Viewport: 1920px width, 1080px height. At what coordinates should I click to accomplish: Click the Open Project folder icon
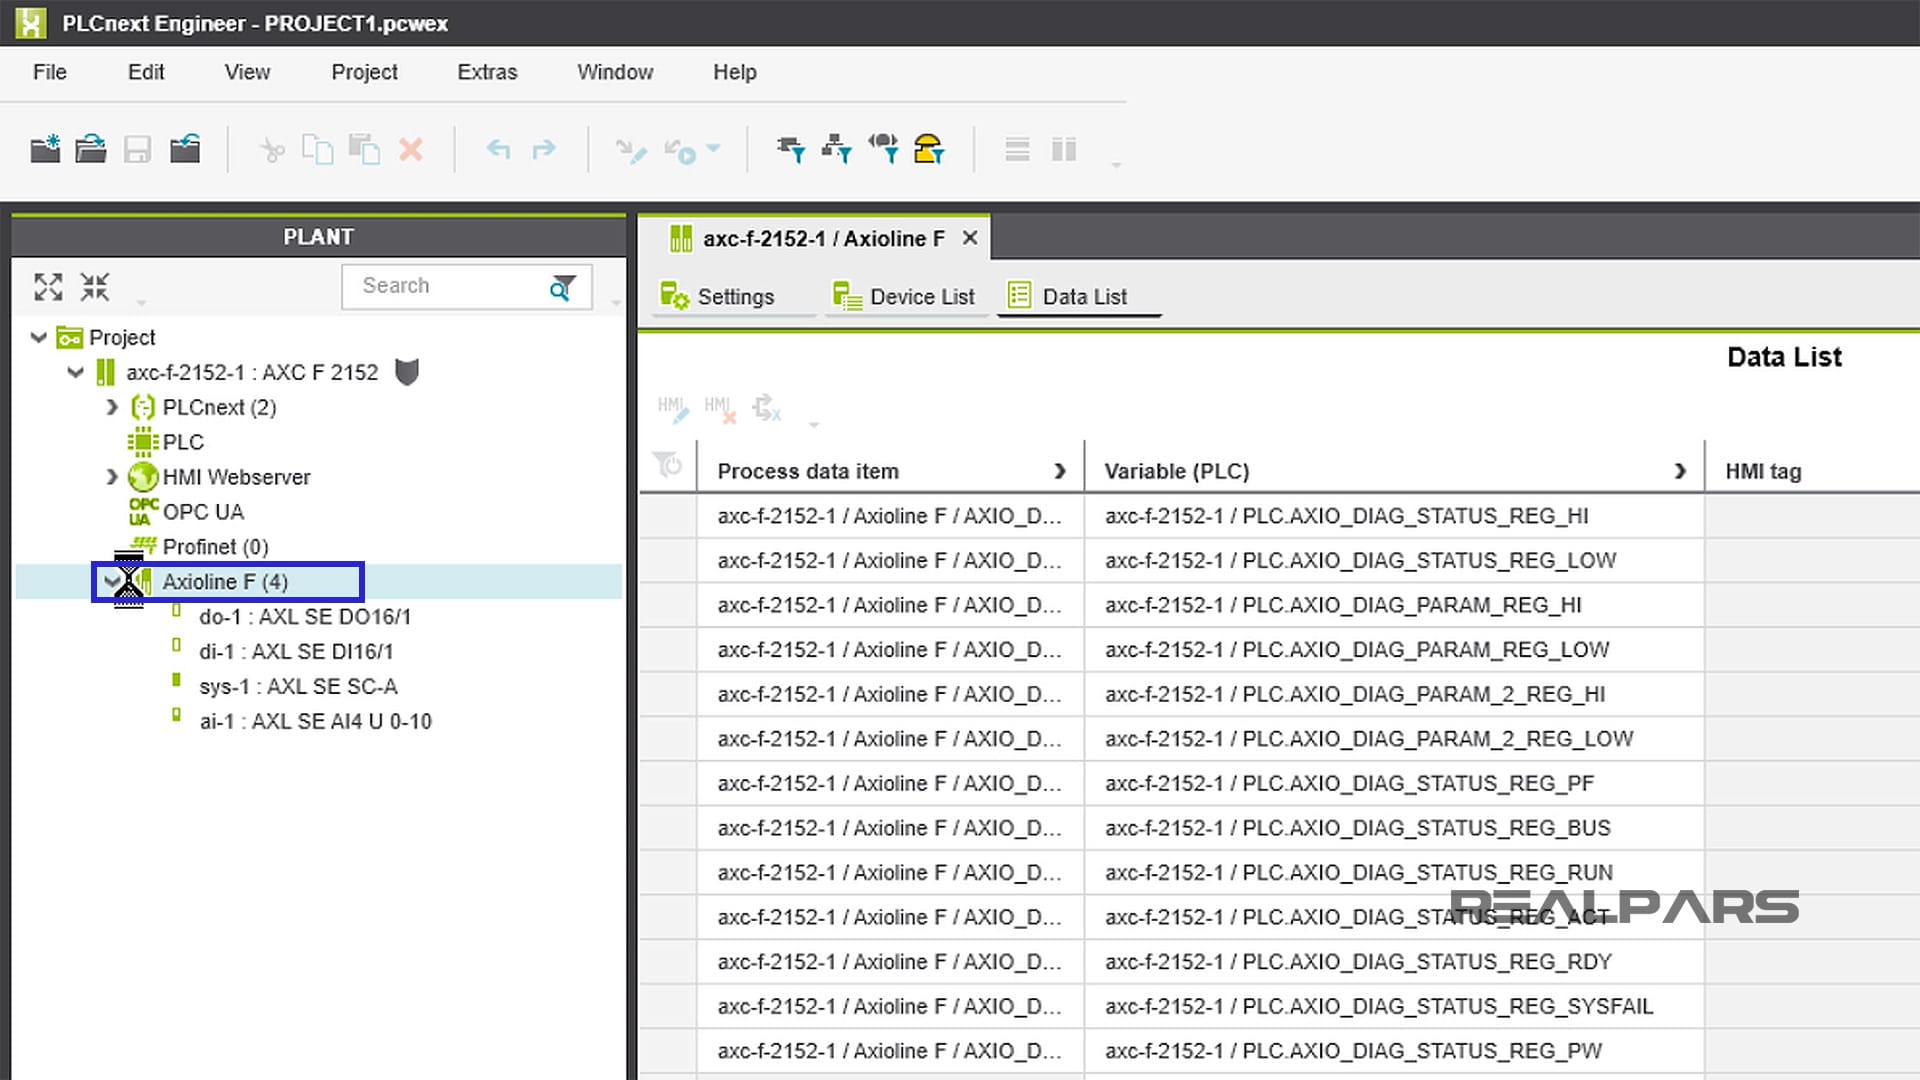(91, 149)
